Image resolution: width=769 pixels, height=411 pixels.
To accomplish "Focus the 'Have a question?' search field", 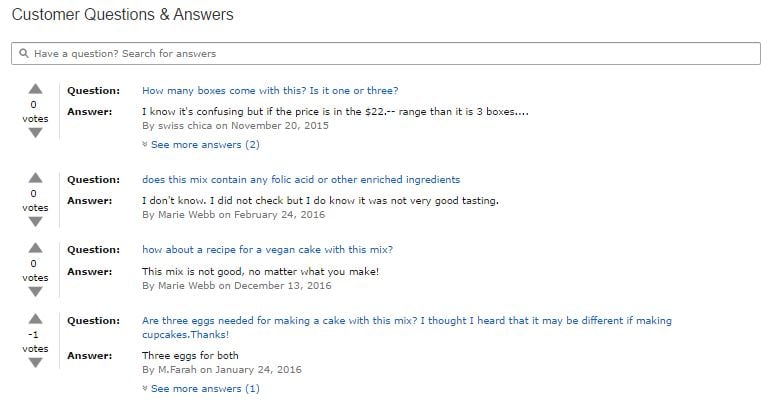I will point(385,53).
